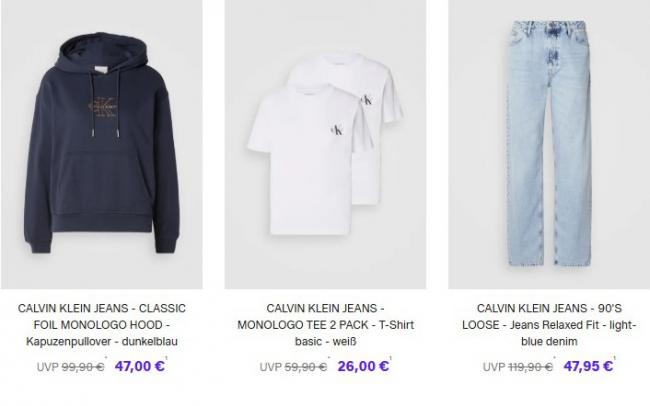Click footnote marker after 47,95 € price

(x=615, y=358)
